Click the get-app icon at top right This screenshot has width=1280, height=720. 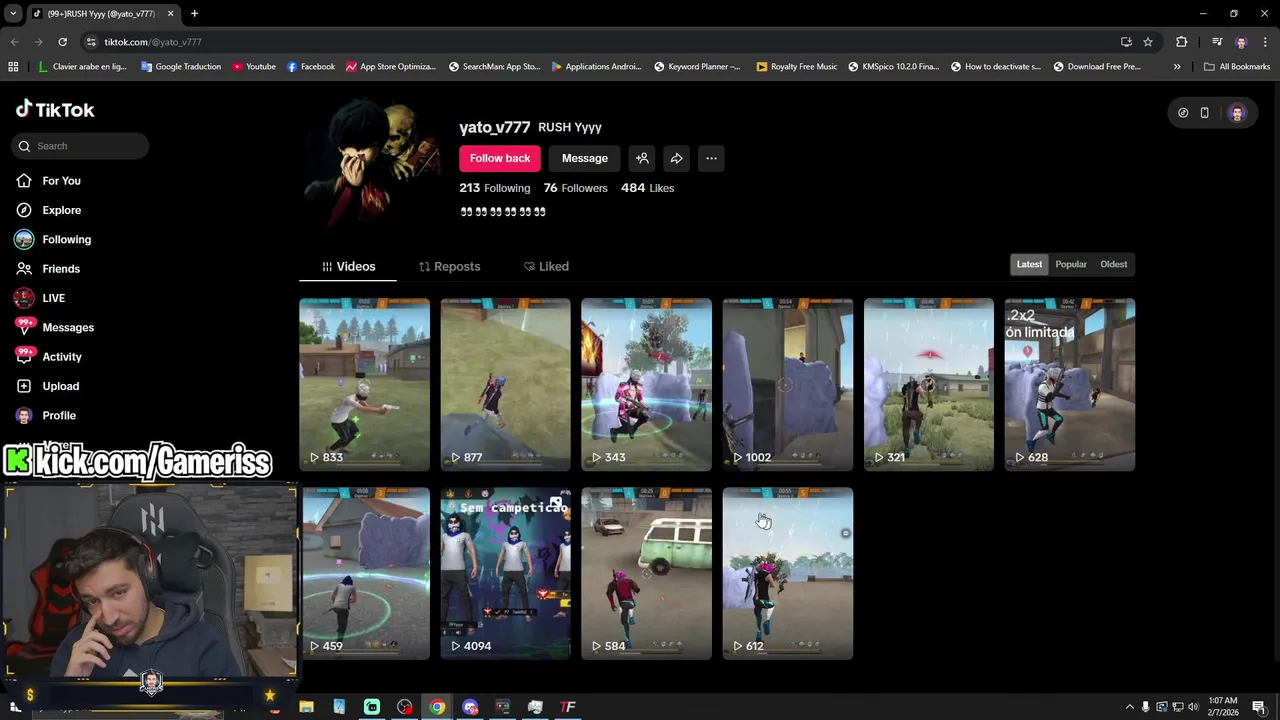pos(1183,113)
